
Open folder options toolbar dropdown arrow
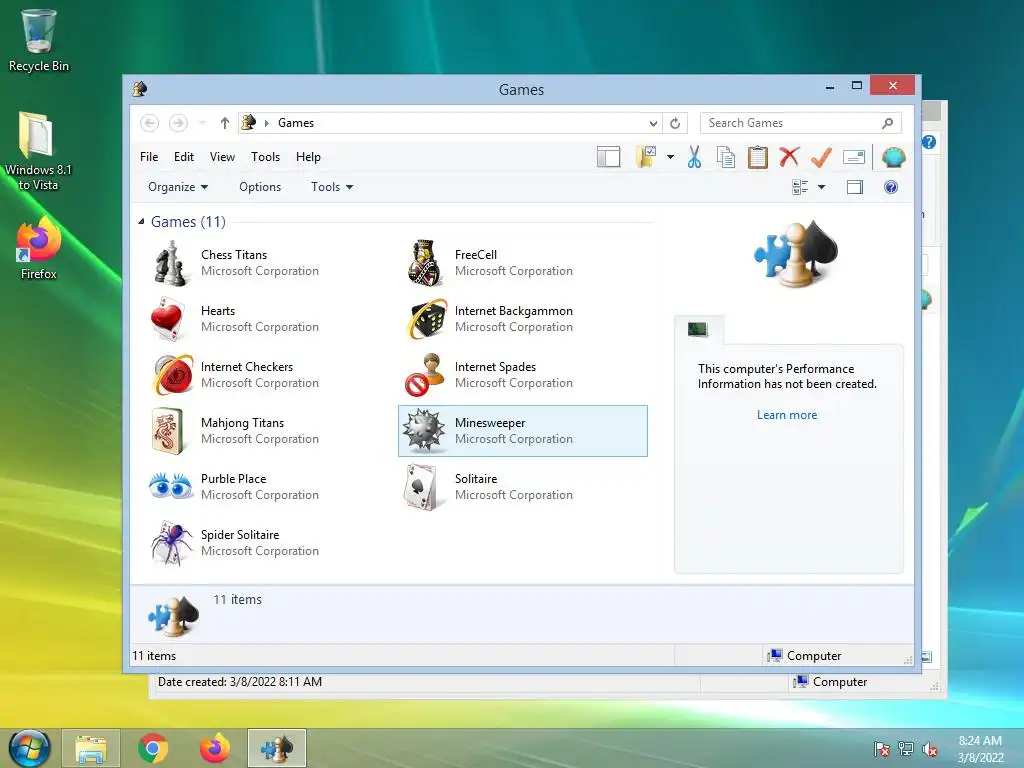[x=670, y=157]
